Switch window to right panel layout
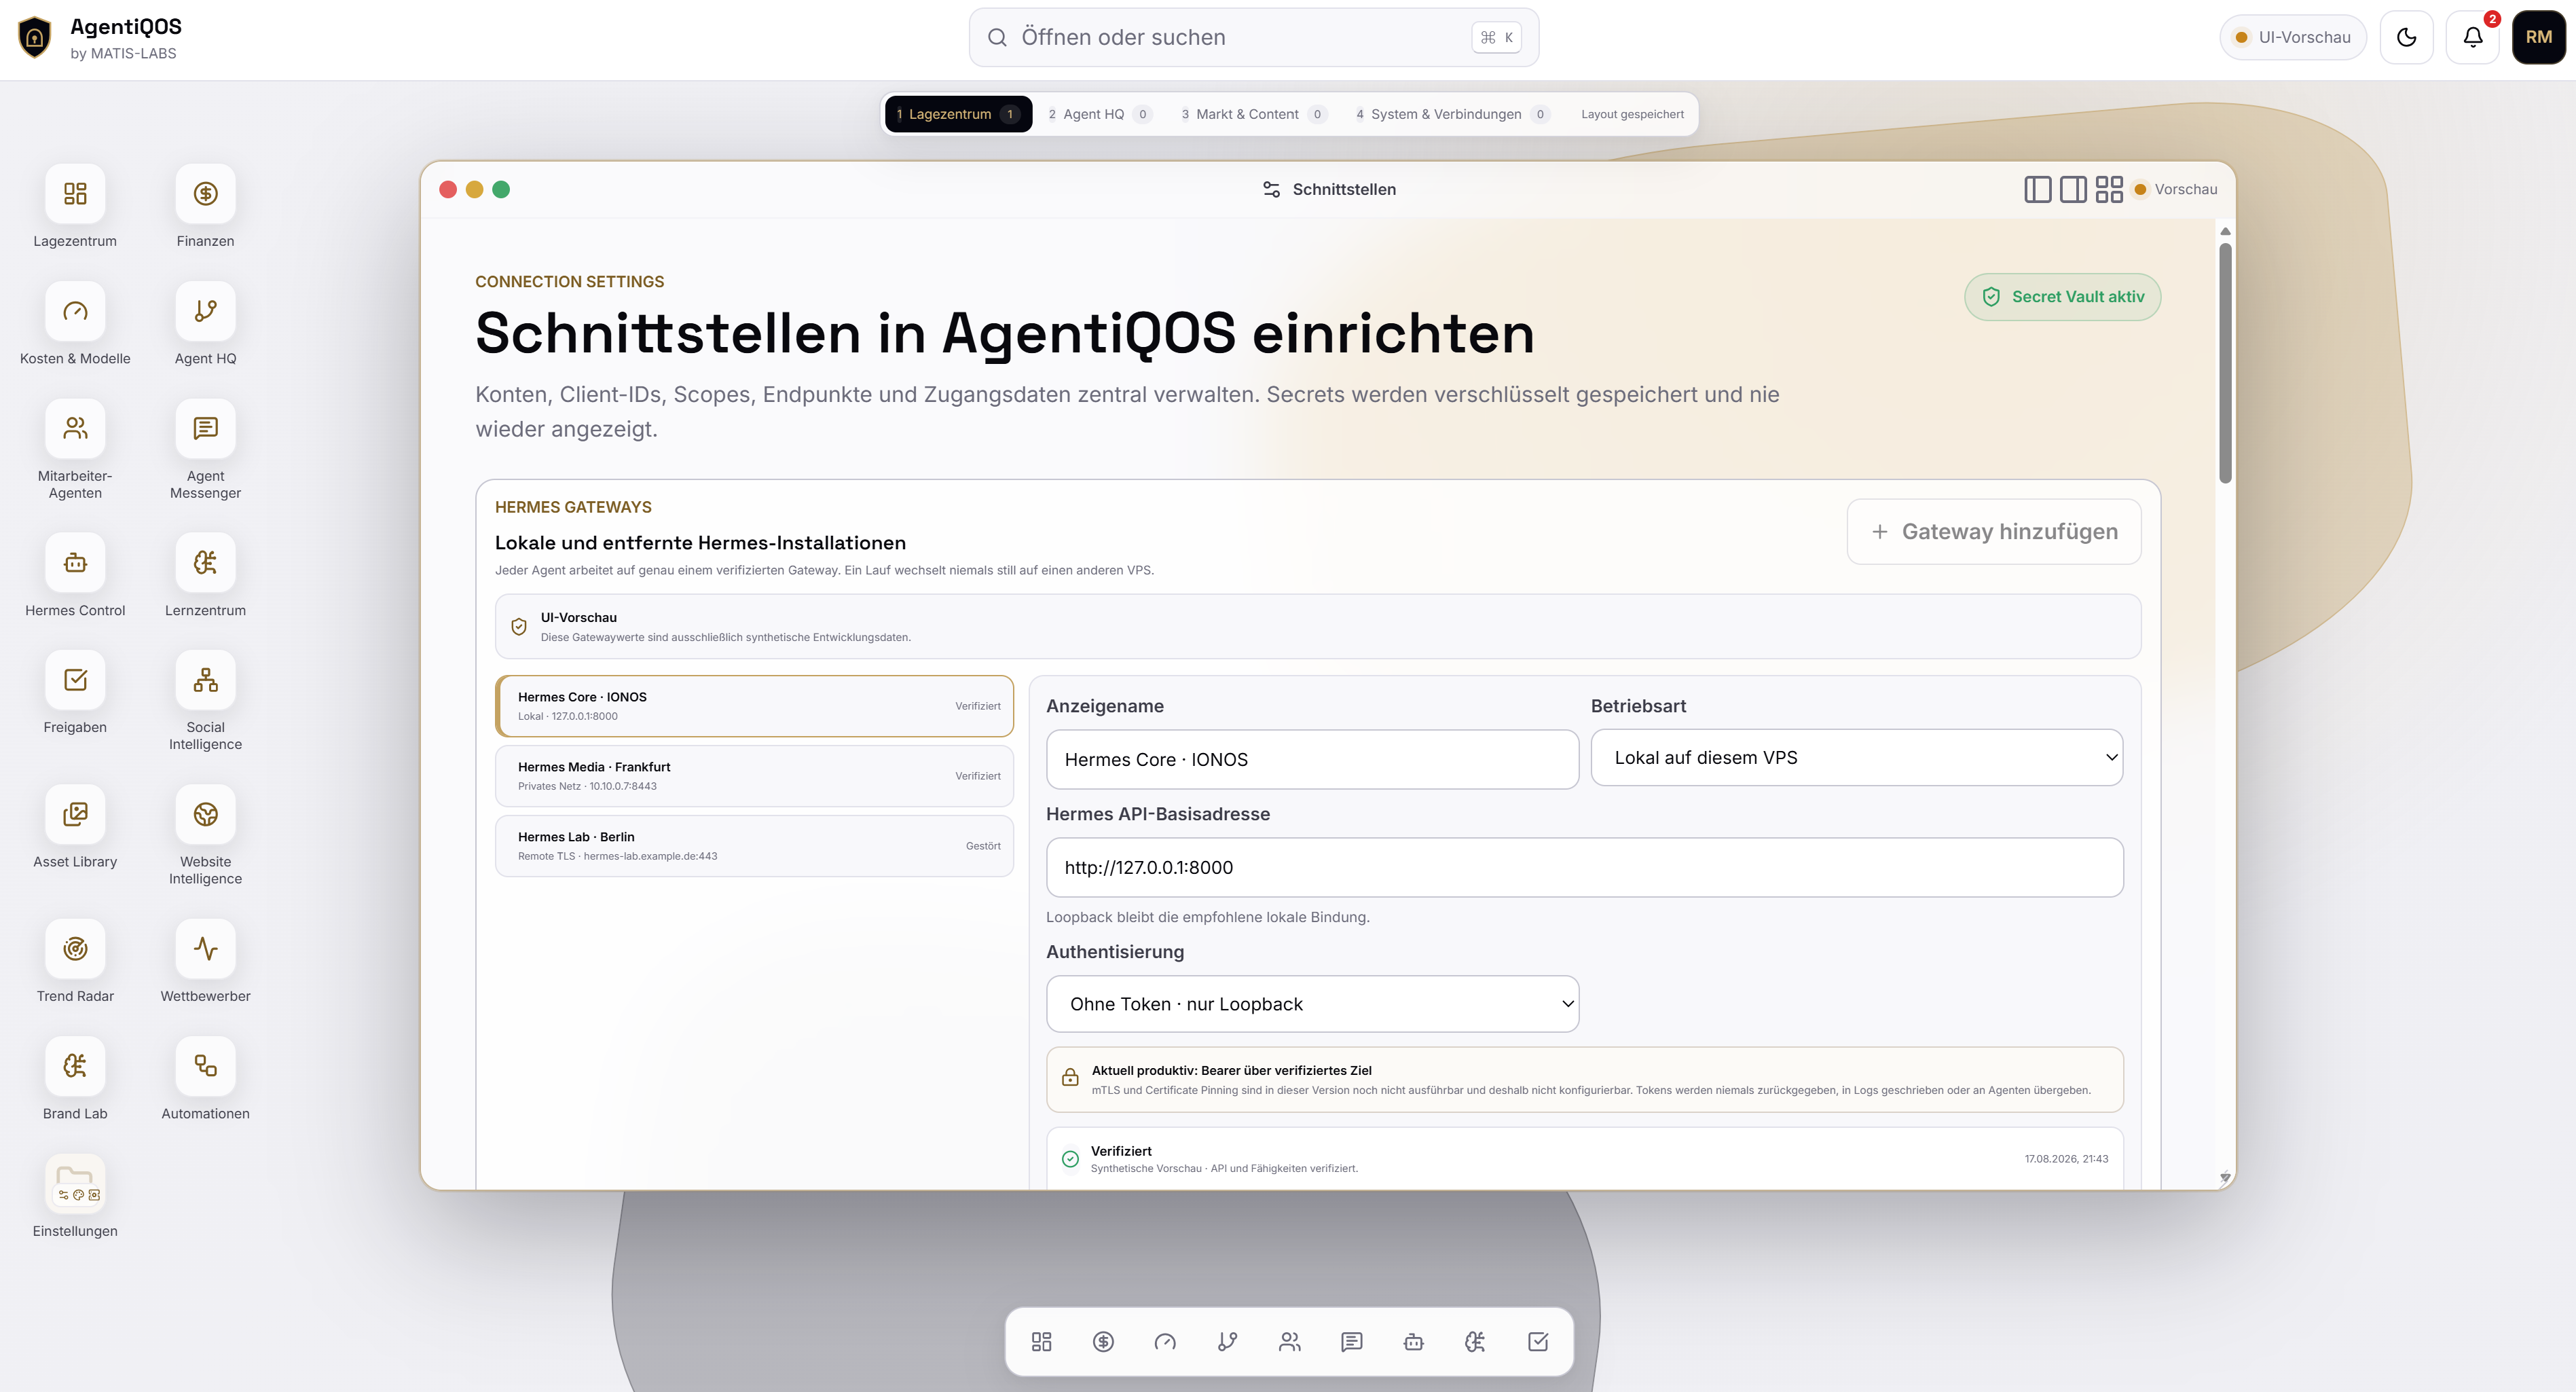Screen dimensions: 2576x1392 pyautogui.click(x=2073, y=189)
